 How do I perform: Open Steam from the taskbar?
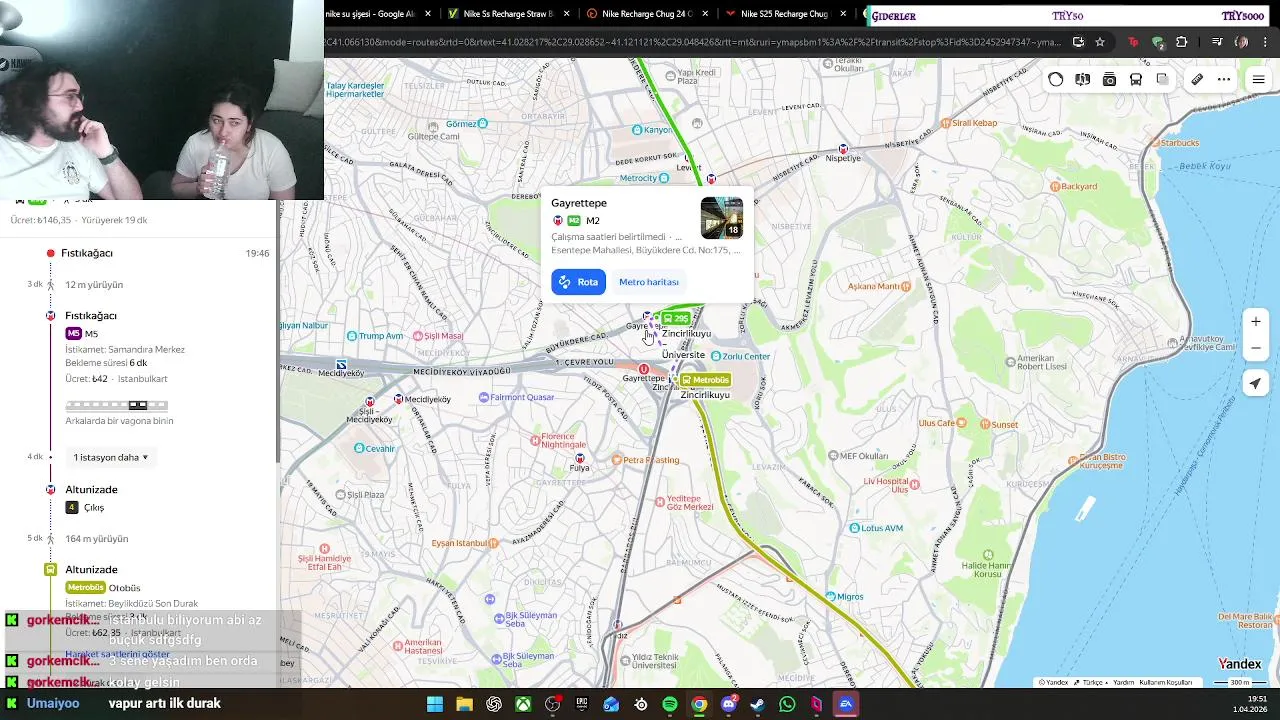point(758,704)
